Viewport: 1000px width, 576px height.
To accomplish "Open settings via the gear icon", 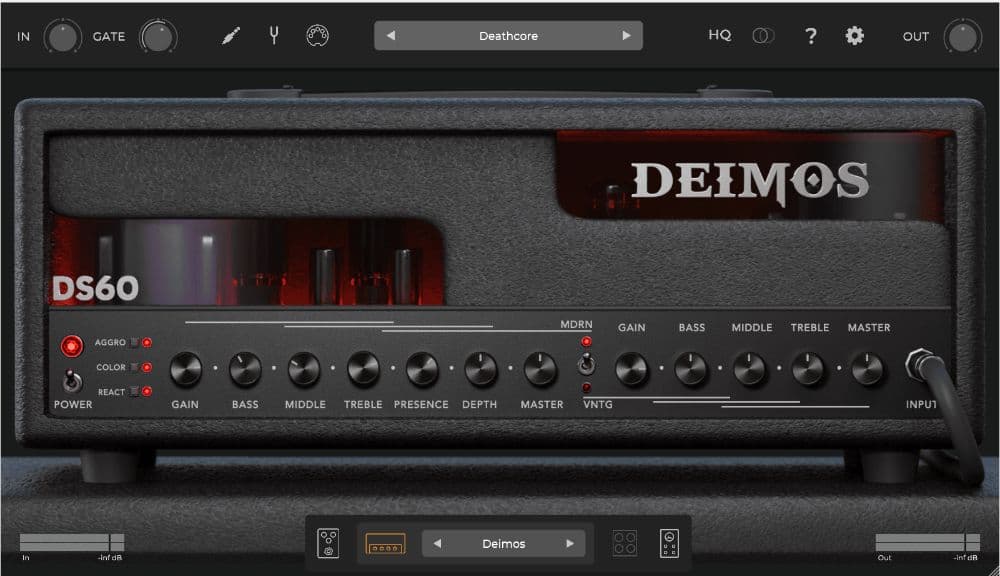I will click(x=855, y=36).
